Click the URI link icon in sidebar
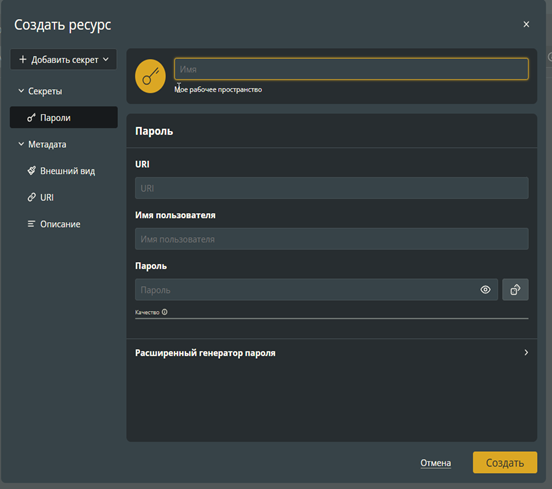 click(31, 197)
